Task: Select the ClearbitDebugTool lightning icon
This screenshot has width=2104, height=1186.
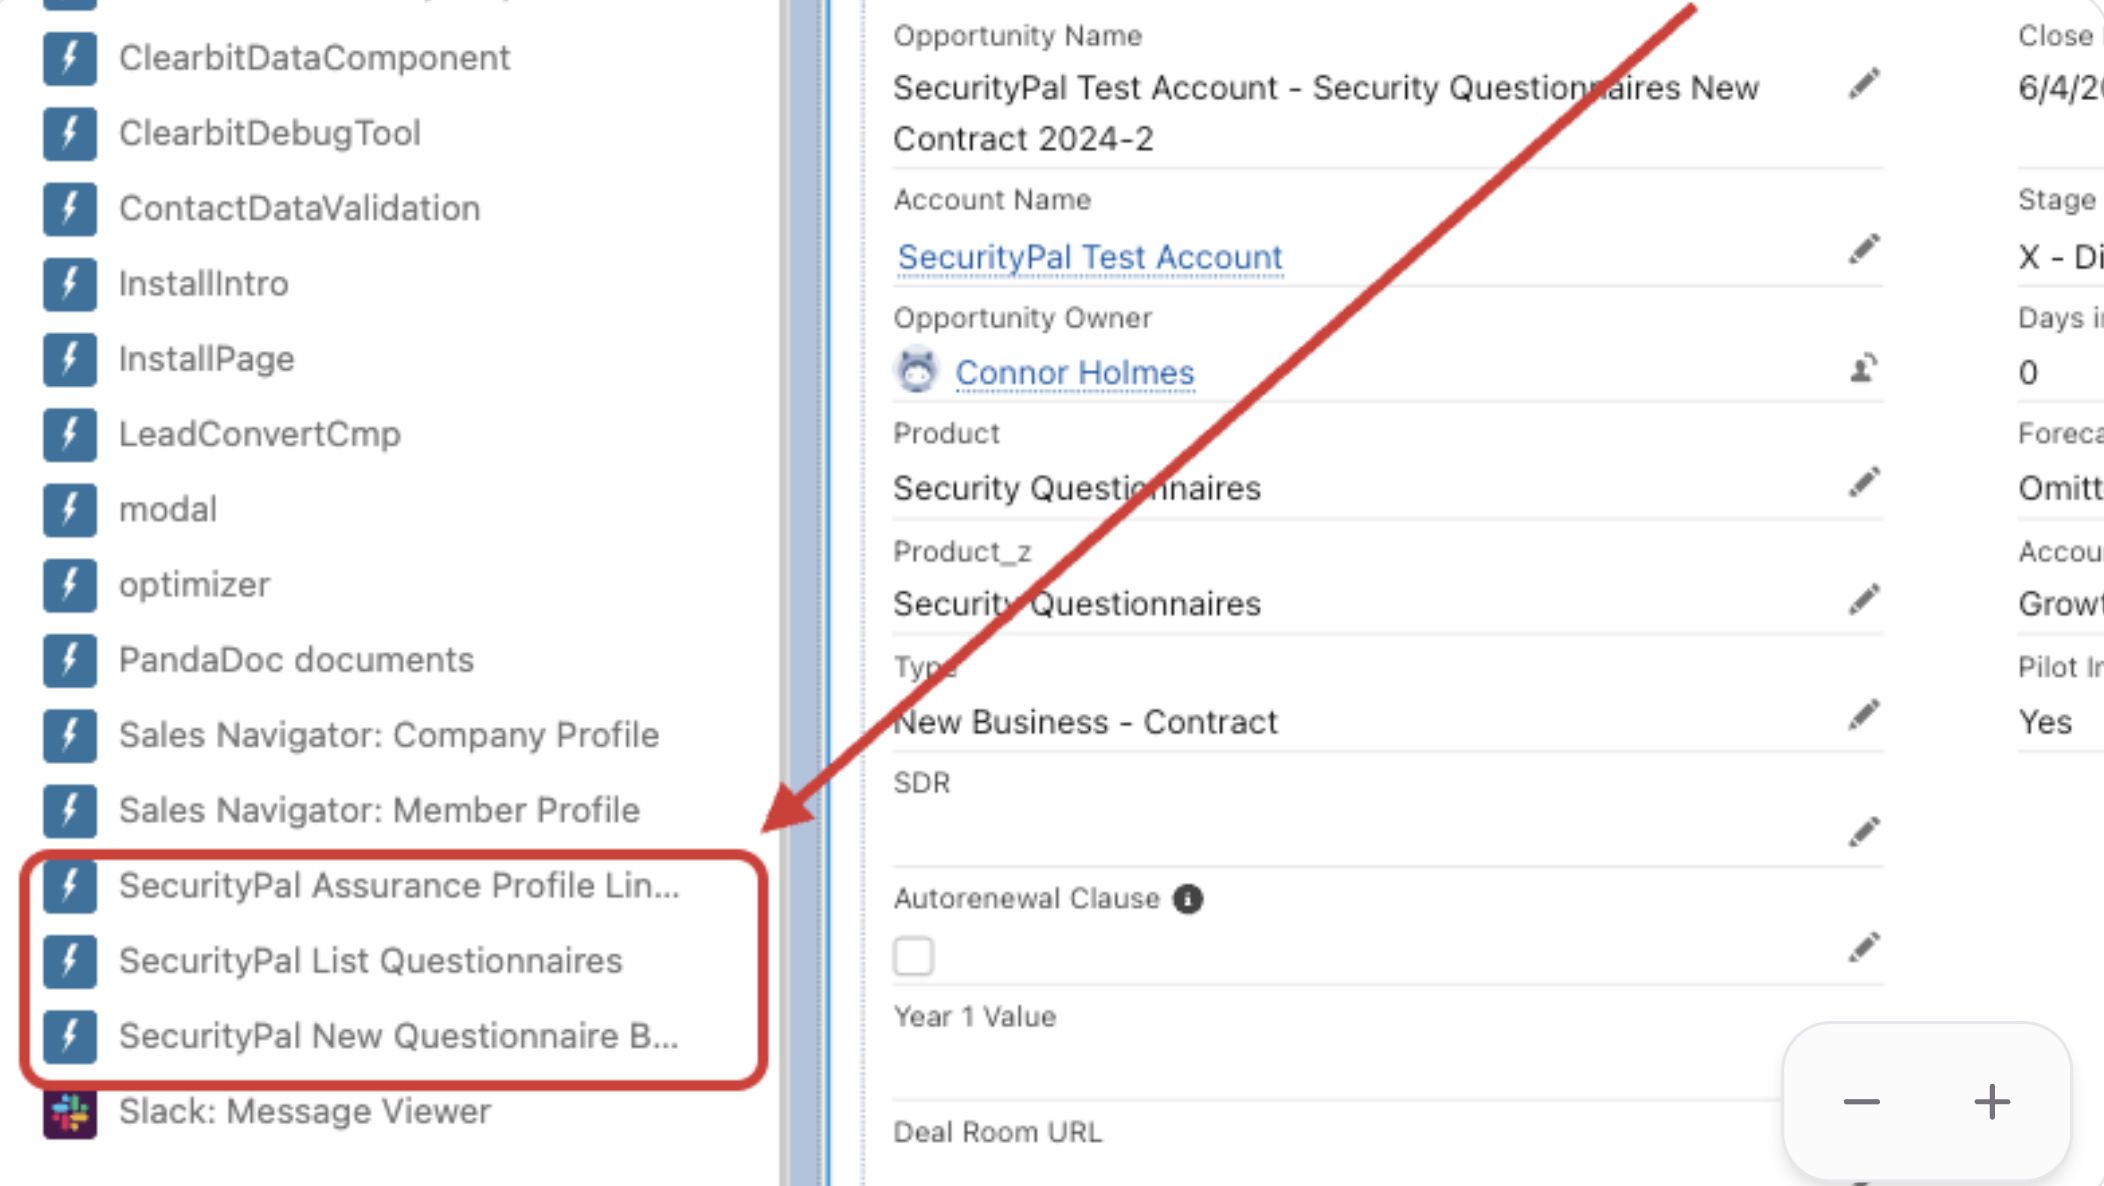Action: tap(69, 133)
